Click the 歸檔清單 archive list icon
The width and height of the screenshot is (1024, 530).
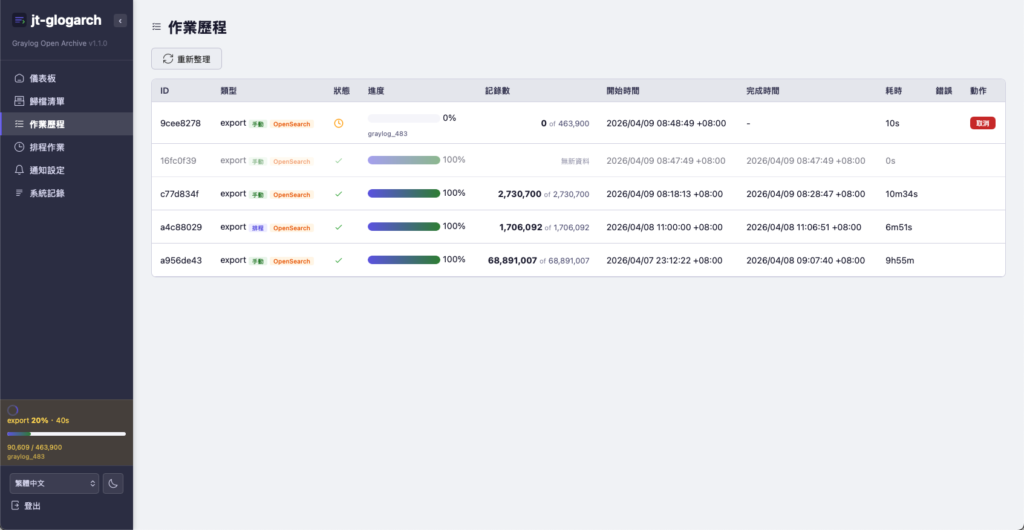click(x=20, y=101)
